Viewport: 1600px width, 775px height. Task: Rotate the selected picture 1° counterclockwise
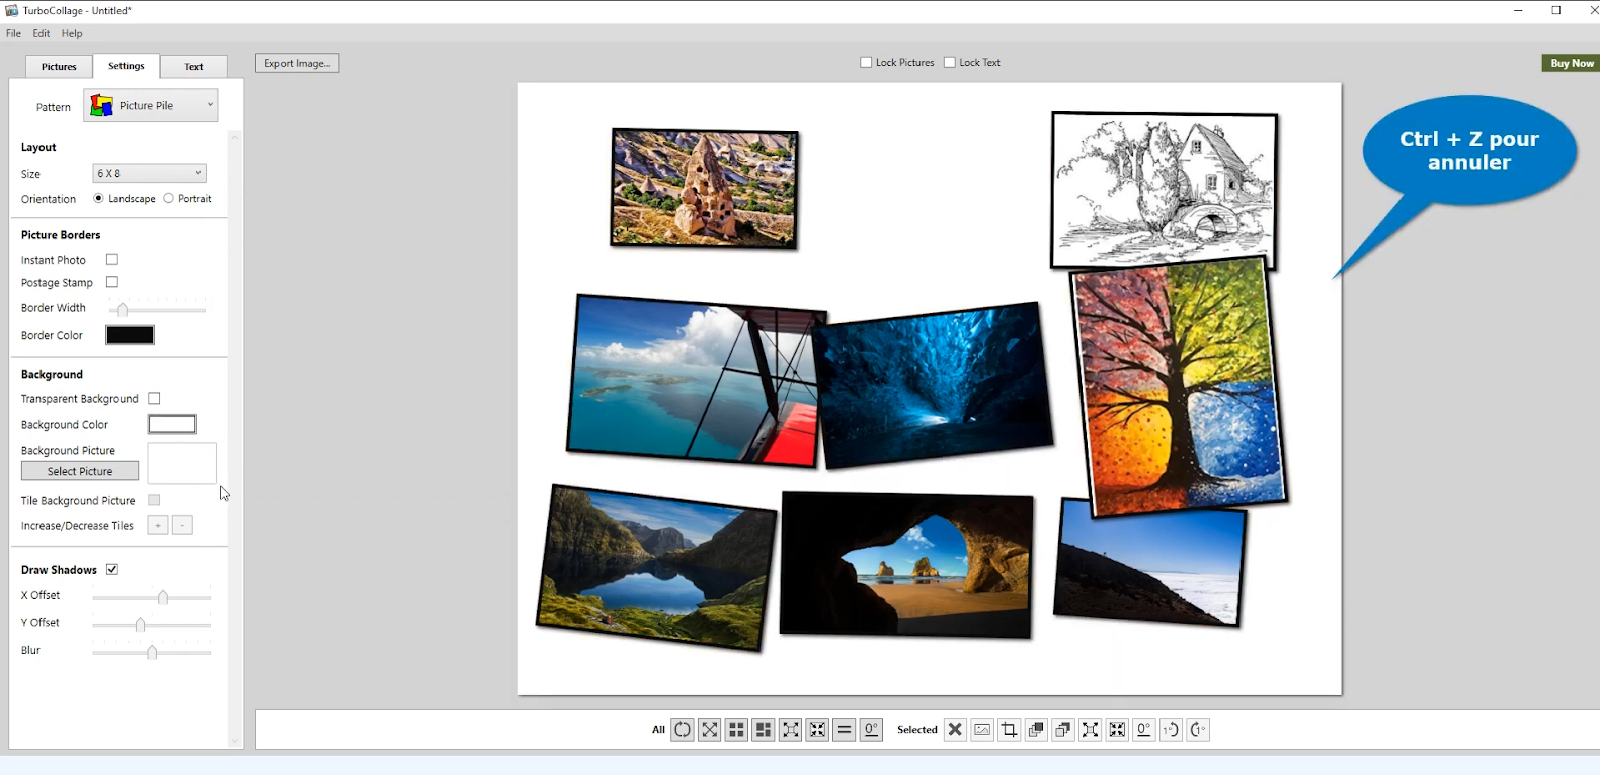[x=1171, y=730]
